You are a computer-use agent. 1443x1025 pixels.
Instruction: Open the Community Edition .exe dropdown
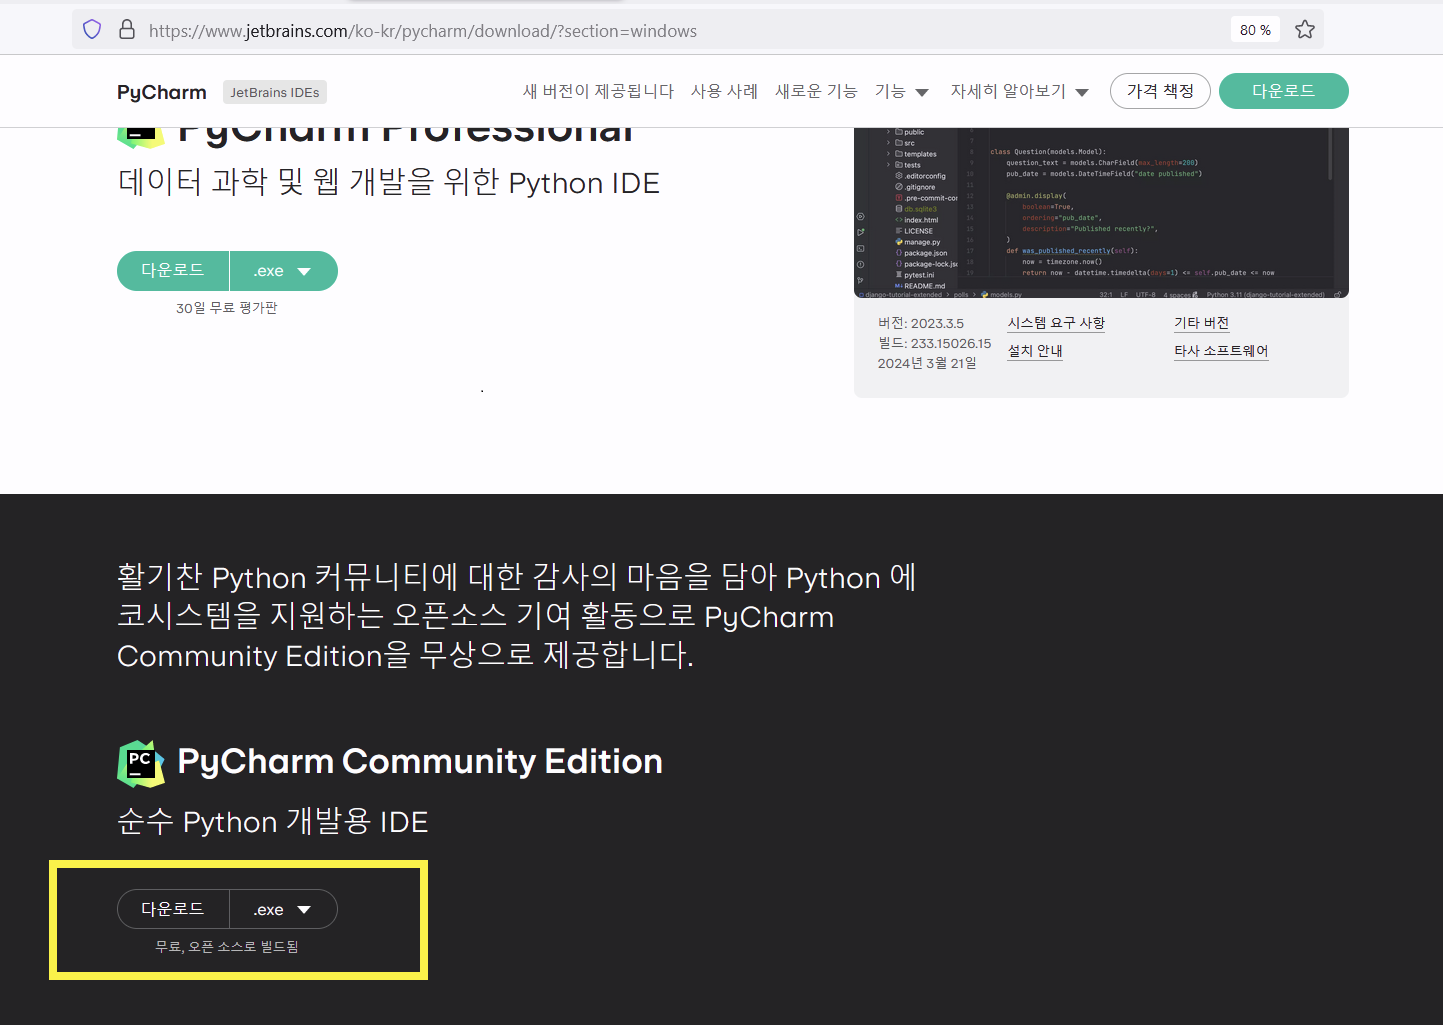(284, 909)
